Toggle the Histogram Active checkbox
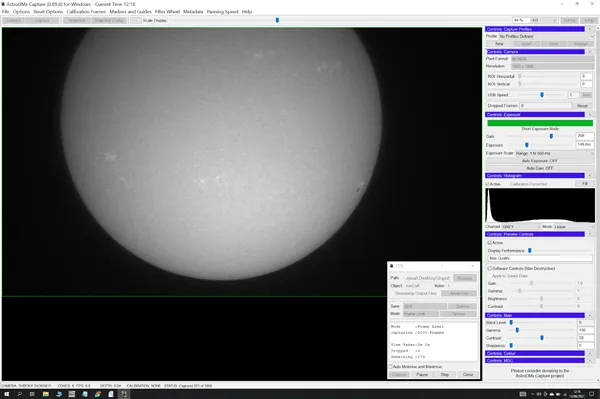 pos(488,184)
